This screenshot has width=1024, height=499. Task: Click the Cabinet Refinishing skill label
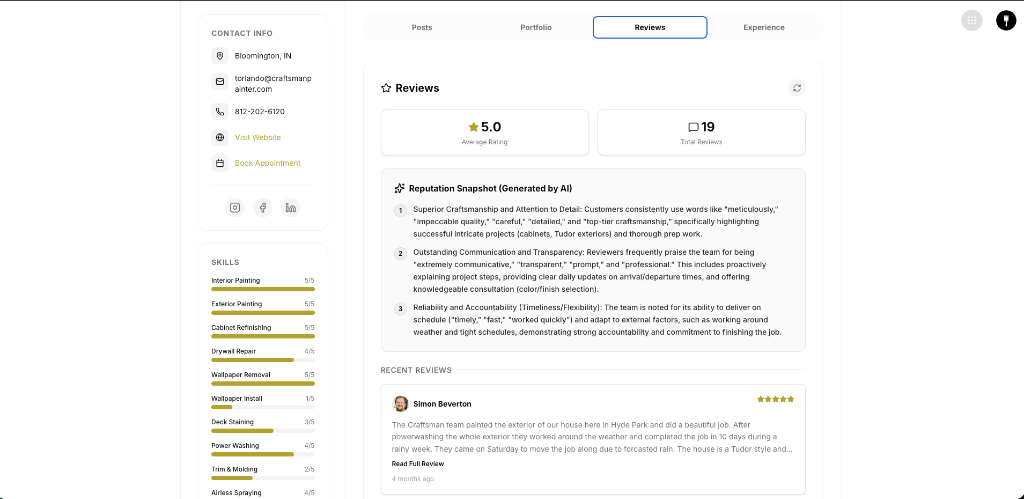[241, 328]
